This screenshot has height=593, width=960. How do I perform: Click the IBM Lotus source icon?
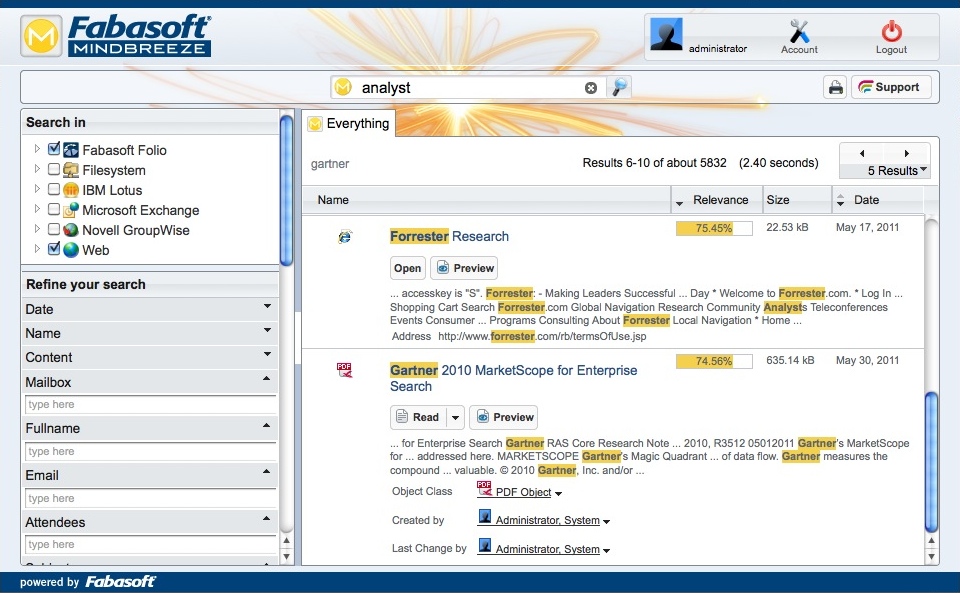click(71, 190)
